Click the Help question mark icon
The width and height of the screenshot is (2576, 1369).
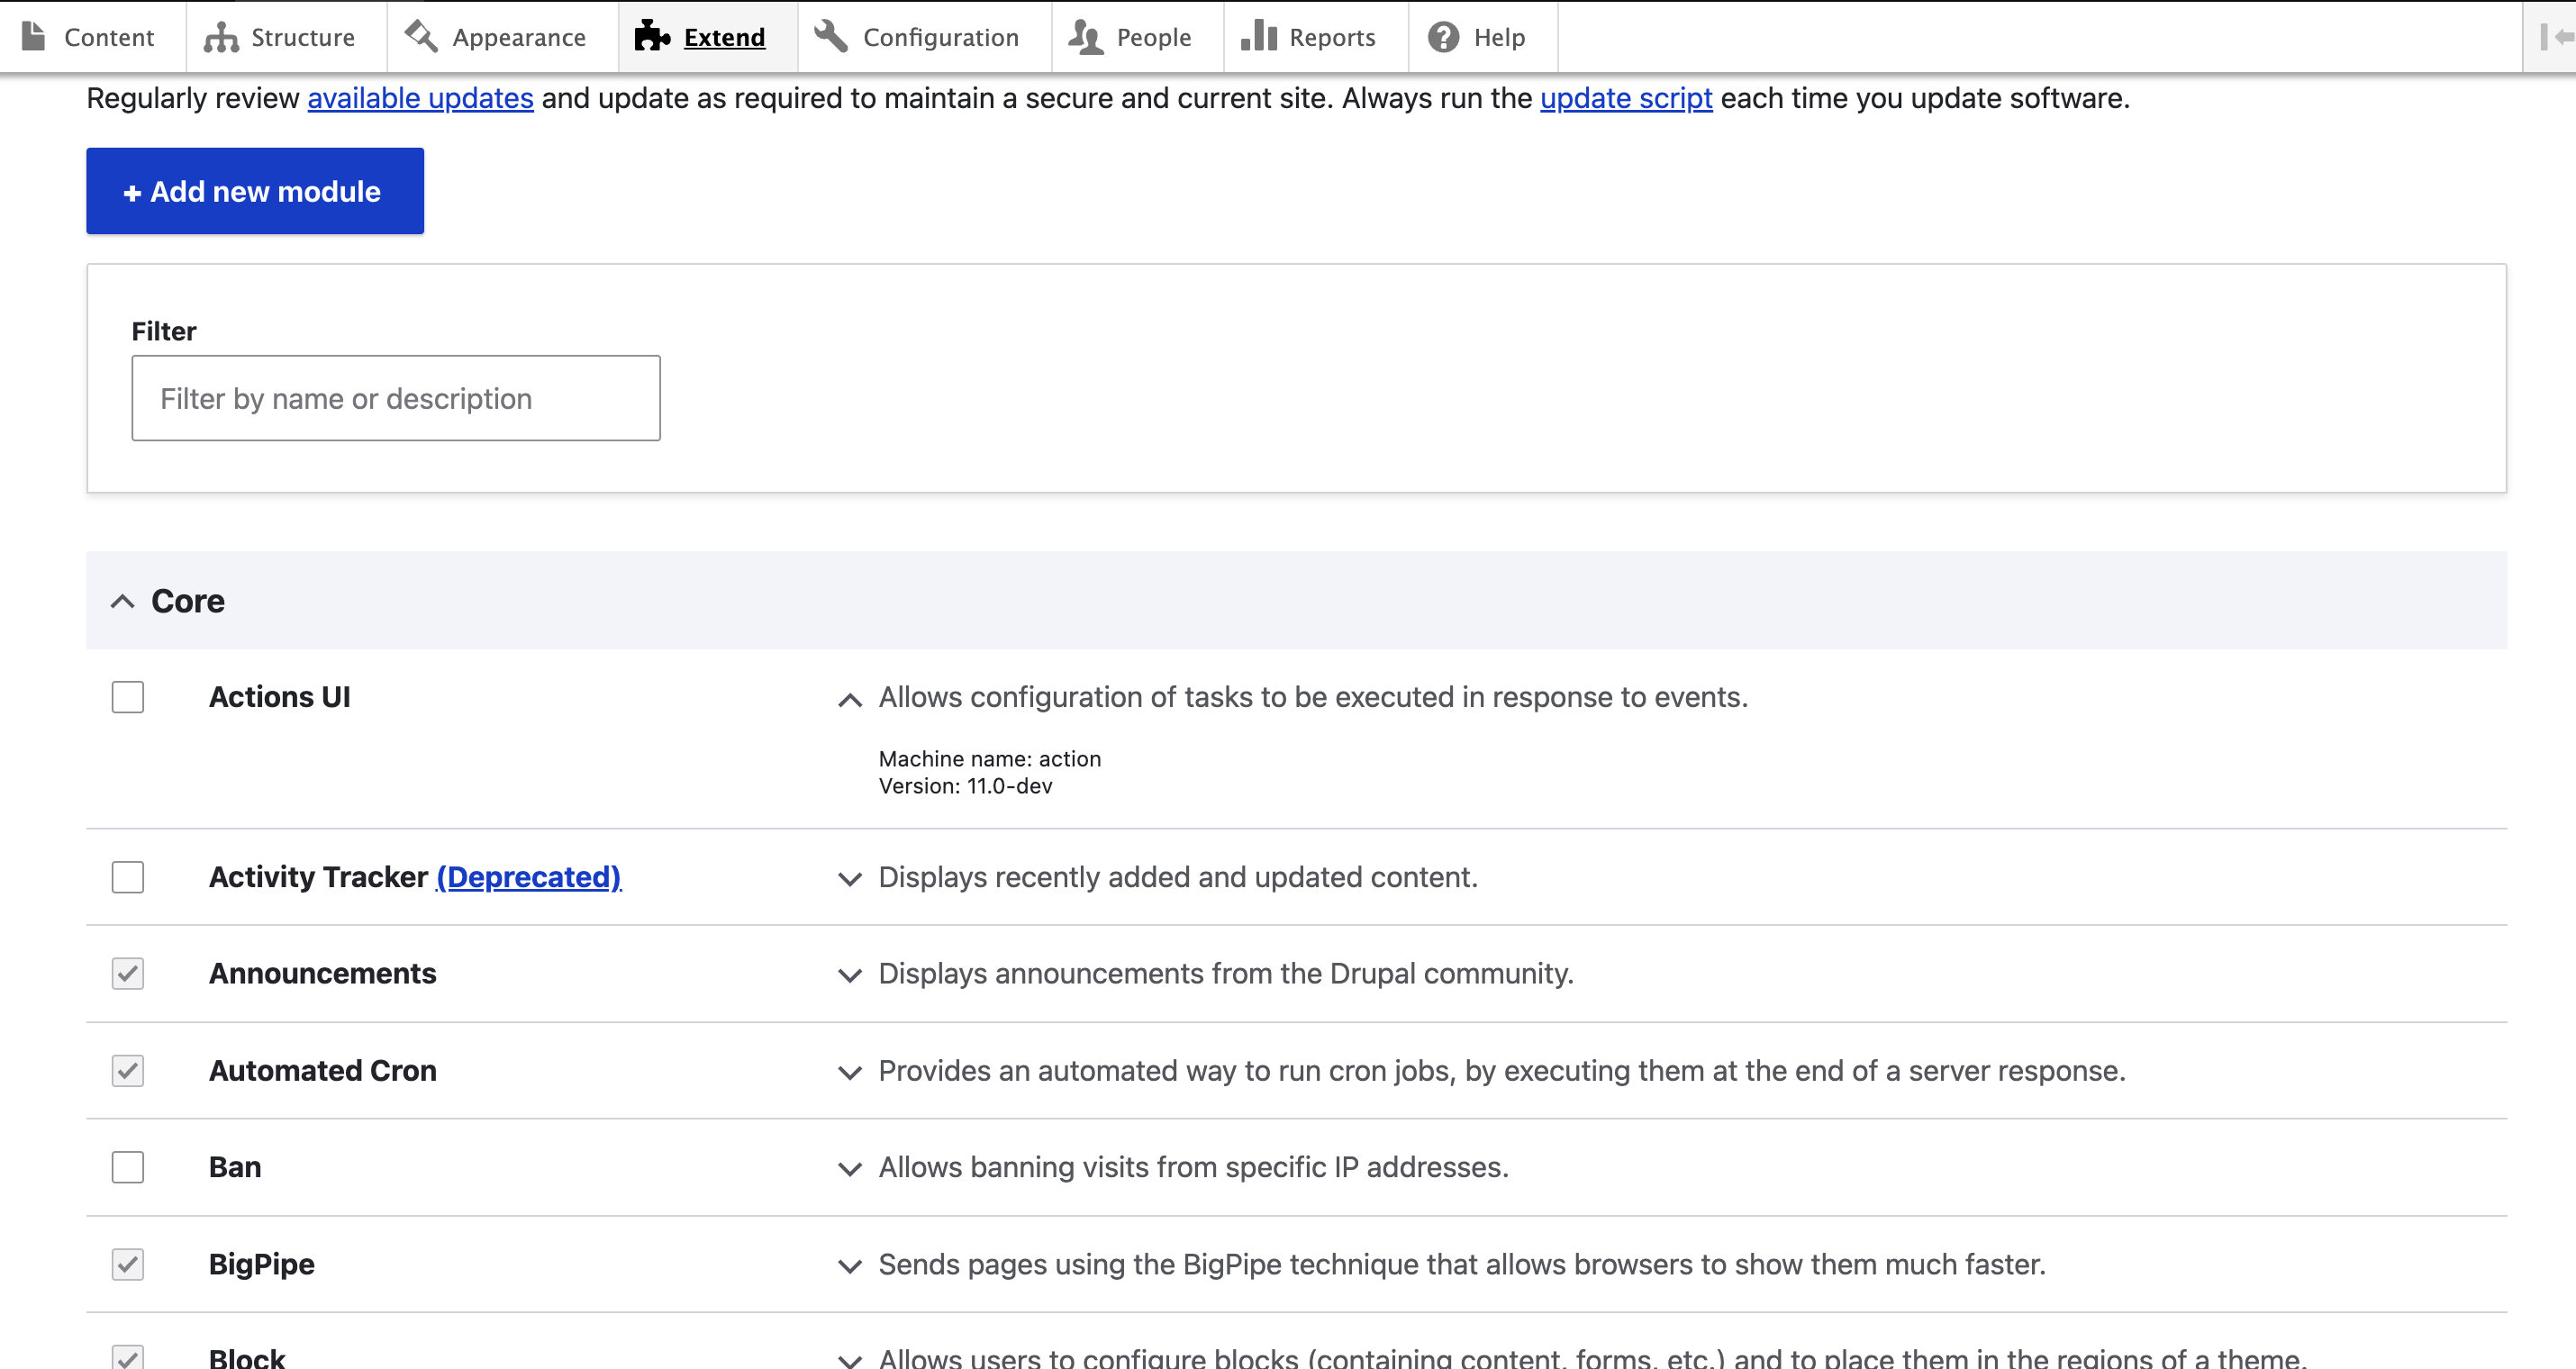(1443, 37)
